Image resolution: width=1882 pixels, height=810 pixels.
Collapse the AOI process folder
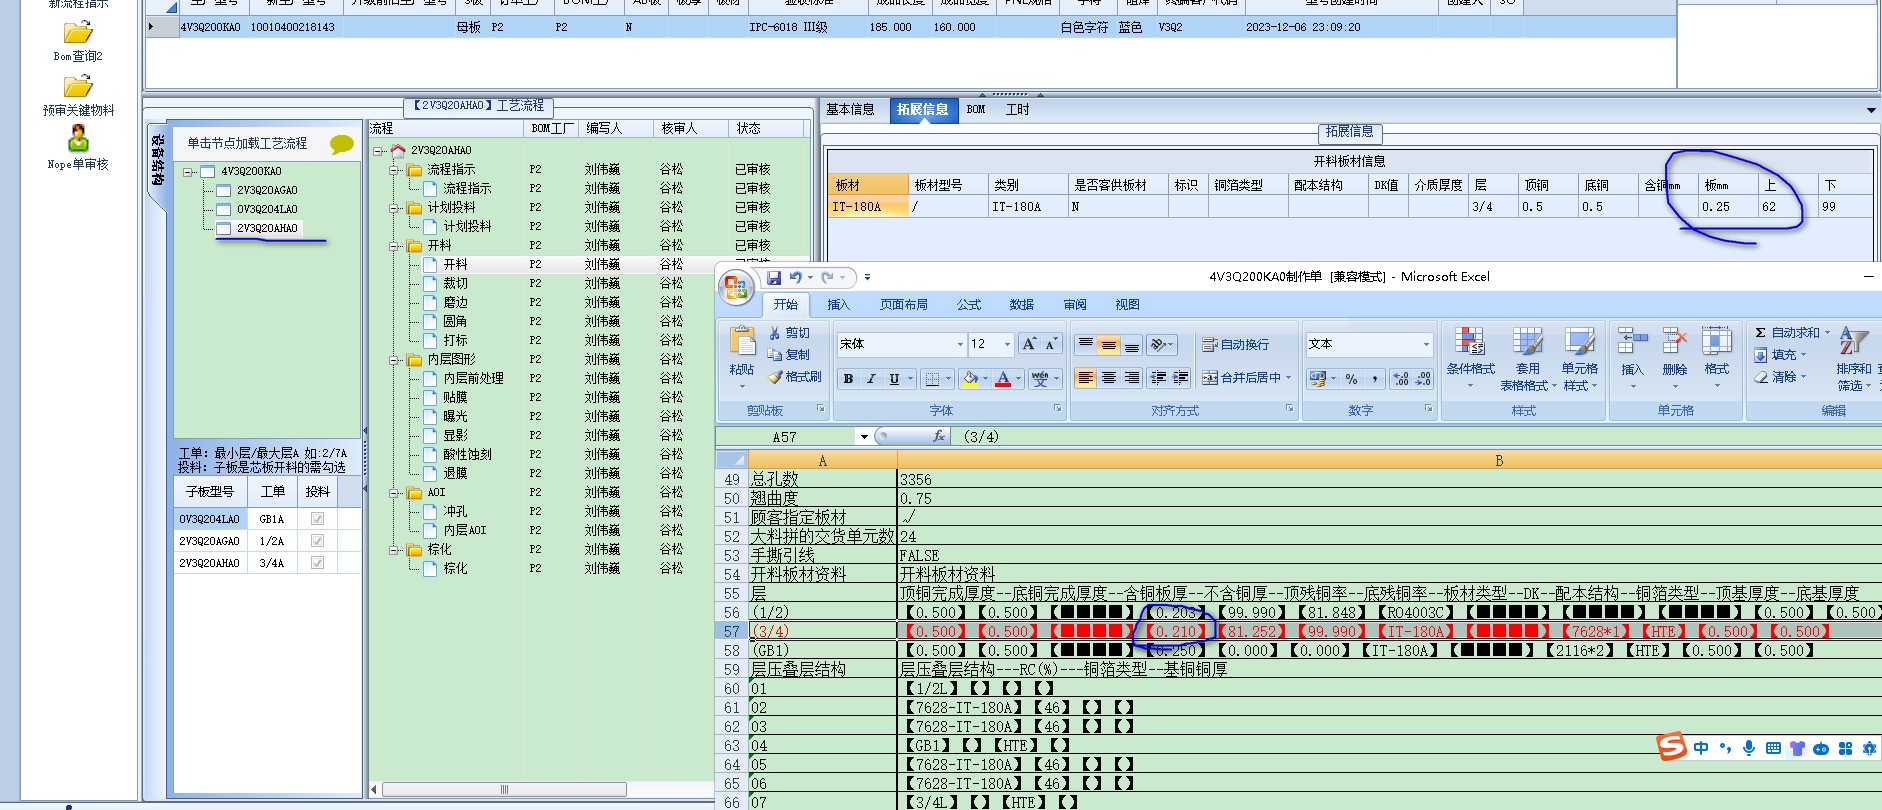point(395,492)
